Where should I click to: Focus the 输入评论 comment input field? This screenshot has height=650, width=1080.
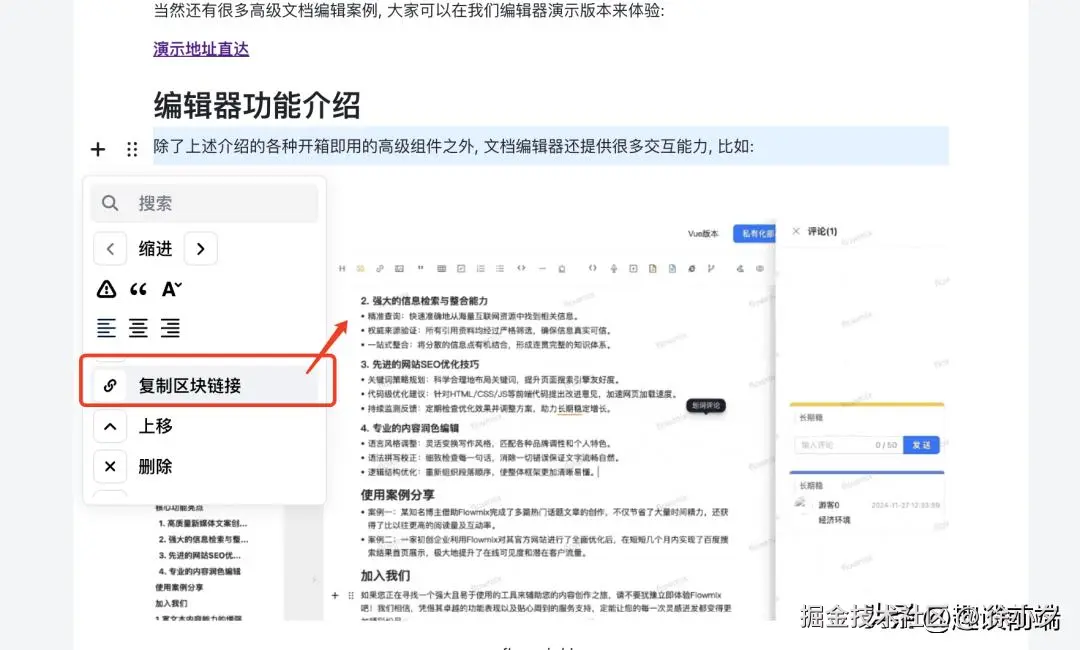(849, 445)
